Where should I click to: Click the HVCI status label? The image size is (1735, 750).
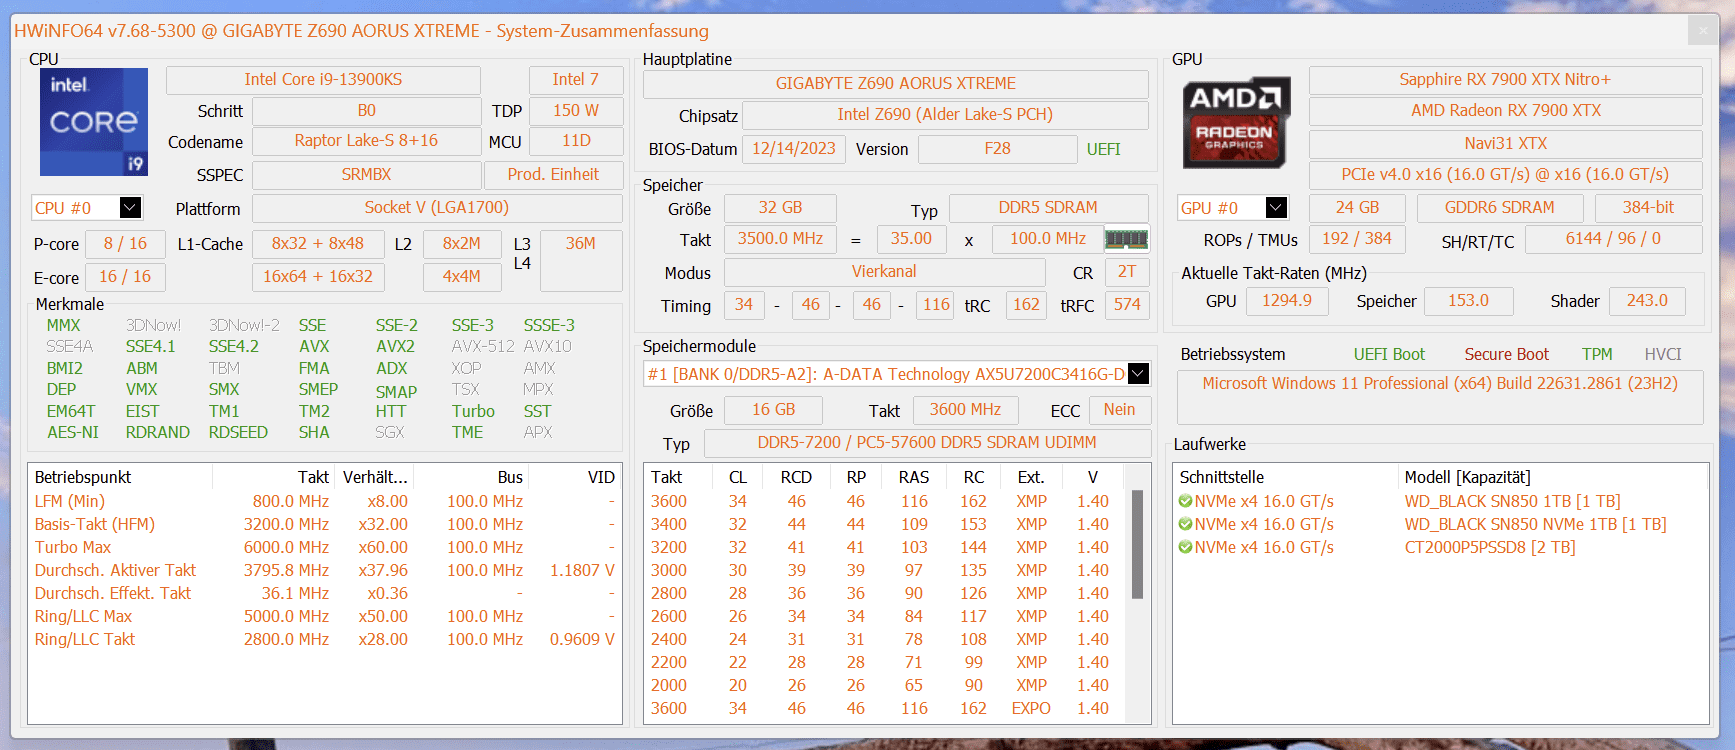[x=1663, y=355]
